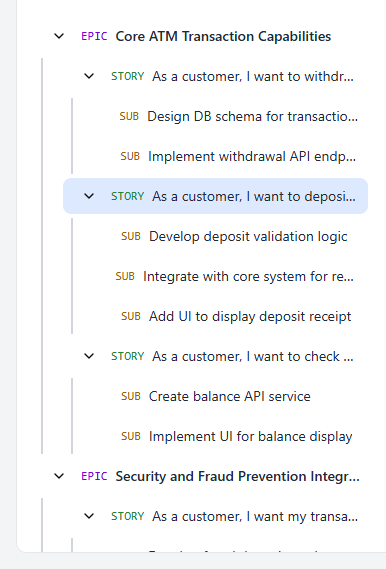Open subtask Develop deposit validation logic
This screenshot has height=569, width=386.
point(248,236)
